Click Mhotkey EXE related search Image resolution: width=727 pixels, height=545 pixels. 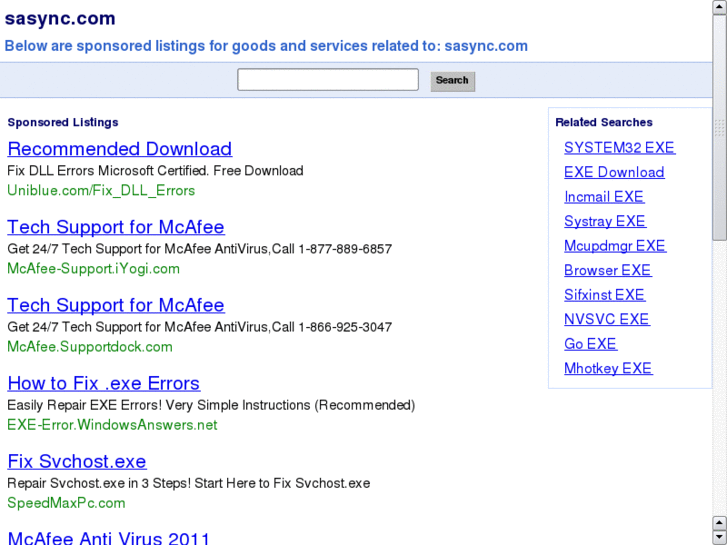click(x=608, y=368)
